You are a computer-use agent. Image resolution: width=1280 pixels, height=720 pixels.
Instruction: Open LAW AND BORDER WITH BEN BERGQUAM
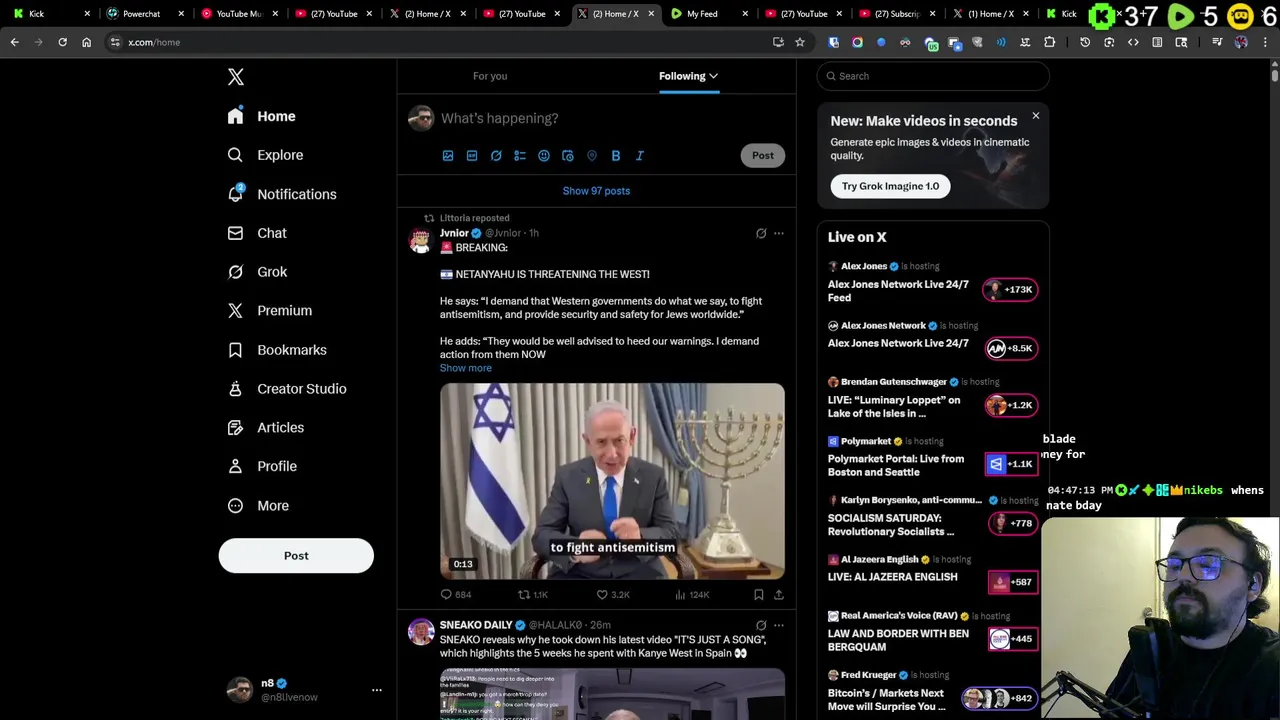tap(898, 640)
